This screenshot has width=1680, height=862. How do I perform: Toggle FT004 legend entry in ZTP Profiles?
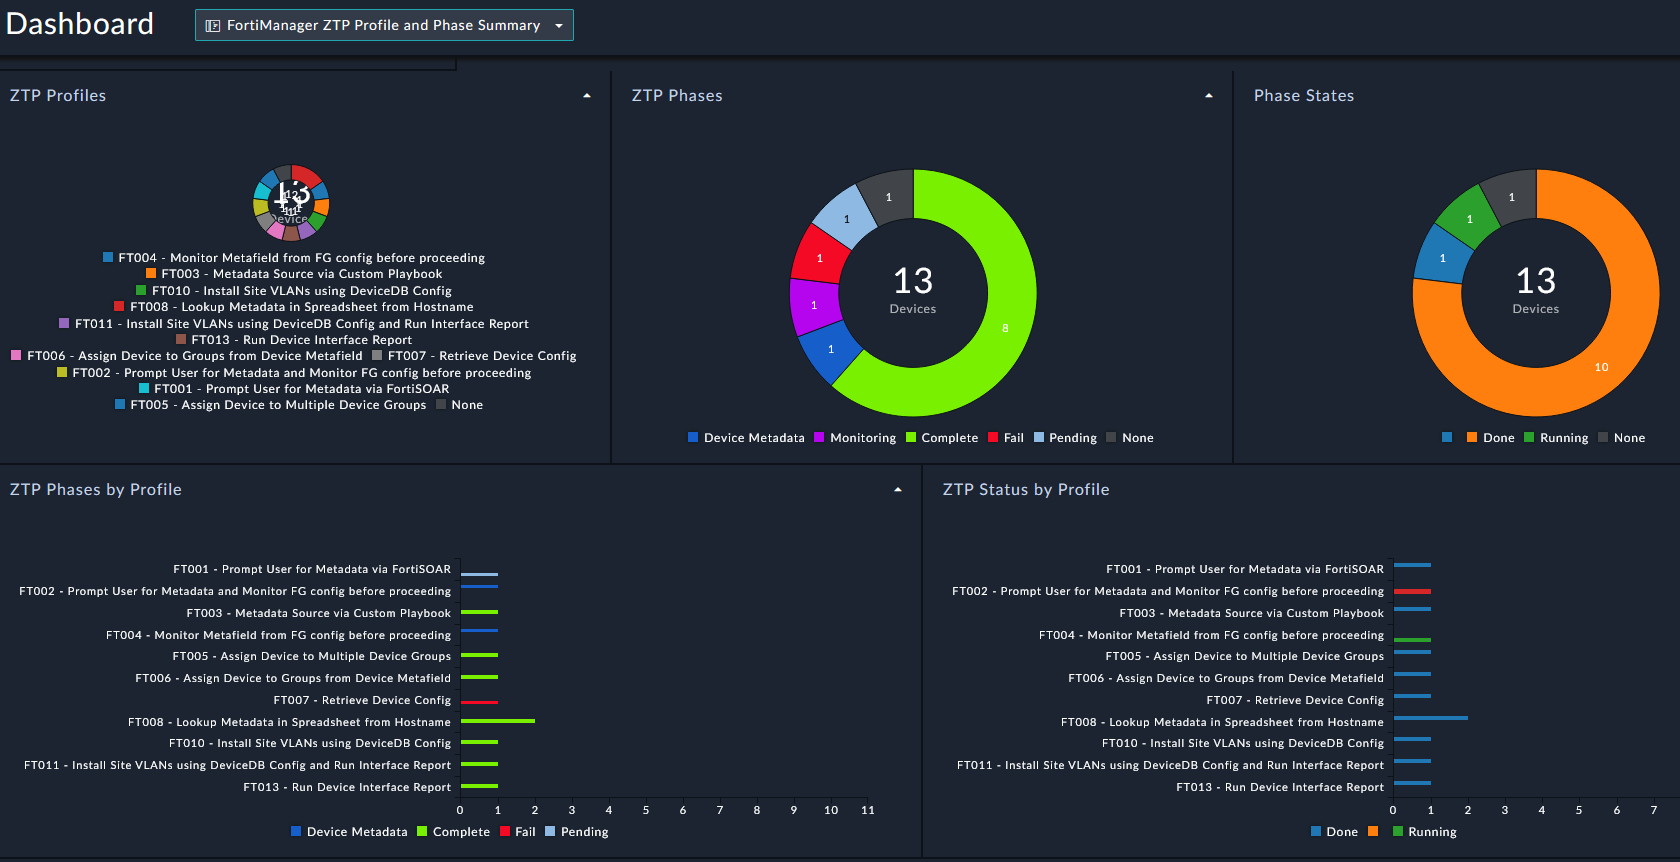(294, 258)
